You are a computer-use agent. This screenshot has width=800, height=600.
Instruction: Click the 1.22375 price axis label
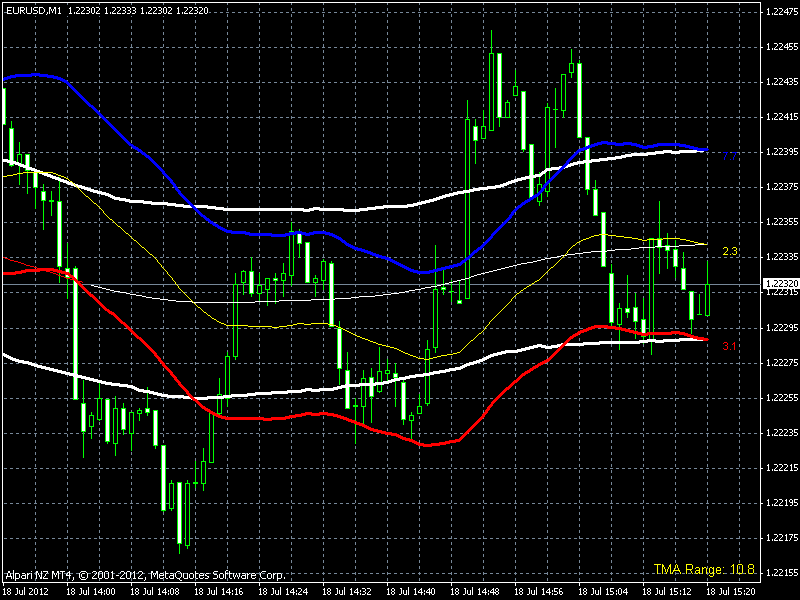[782, 187]
